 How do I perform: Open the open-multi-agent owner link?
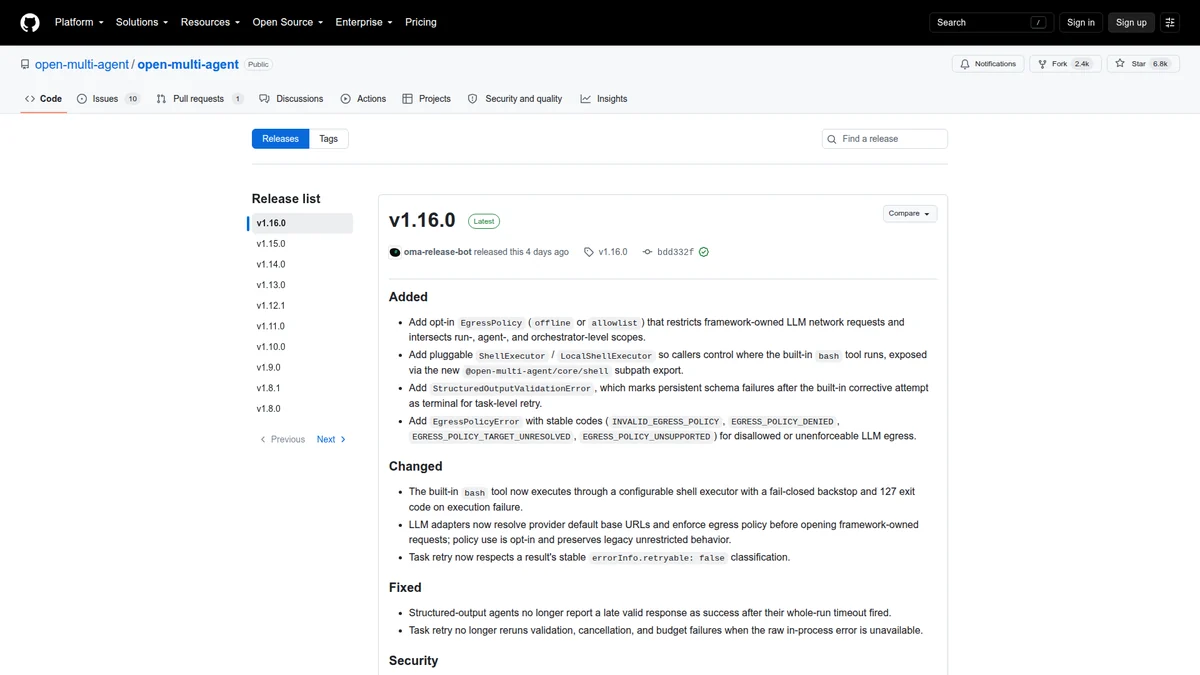pos(82,64)
